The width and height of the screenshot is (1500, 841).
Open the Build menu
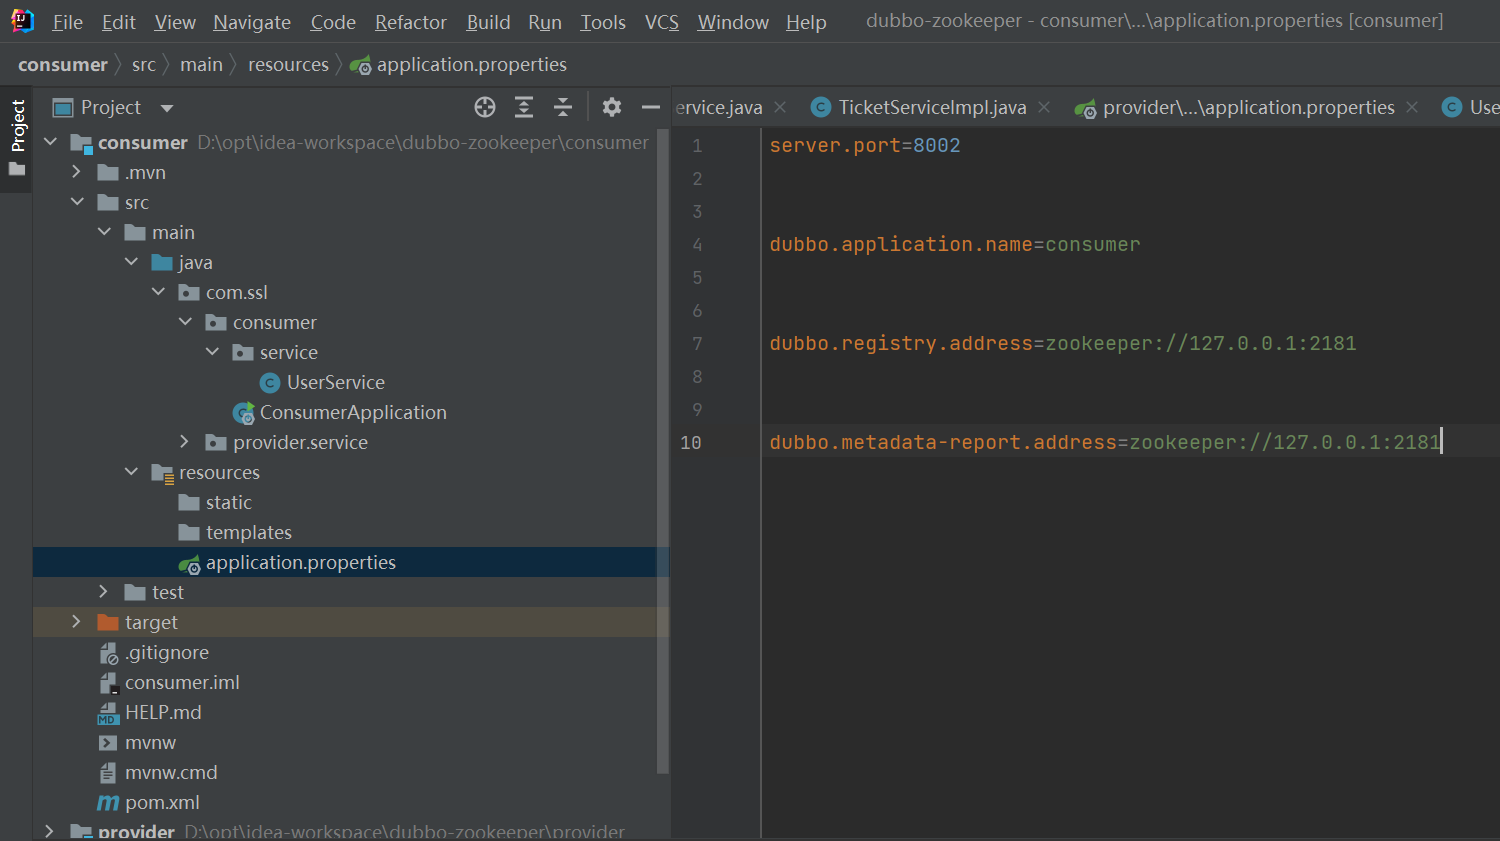(x=488, y=22)
